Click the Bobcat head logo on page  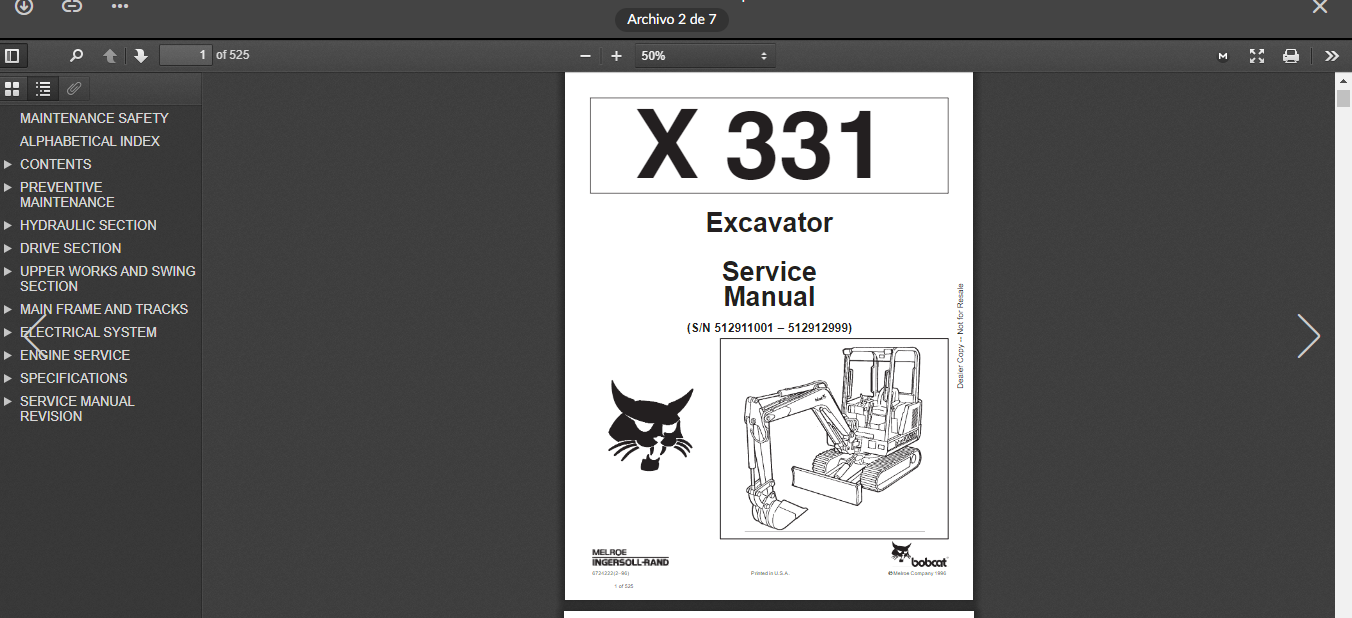click(x=650, y=425)
